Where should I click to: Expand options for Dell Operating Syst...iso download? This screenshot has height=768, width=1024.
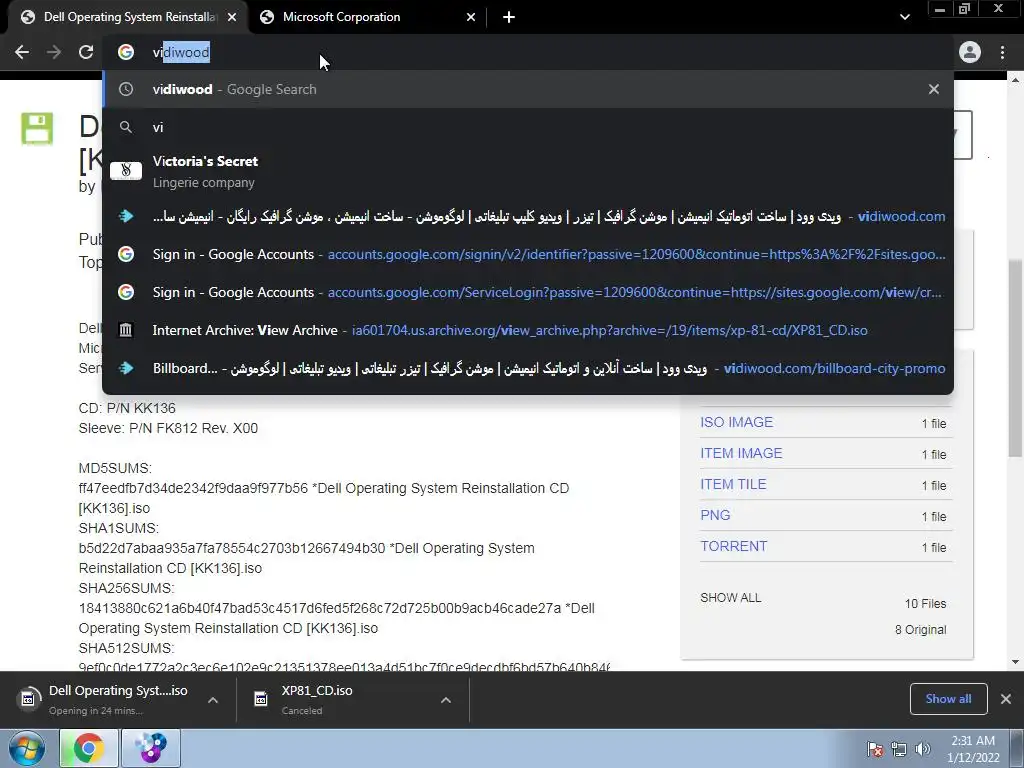[213, 700]
